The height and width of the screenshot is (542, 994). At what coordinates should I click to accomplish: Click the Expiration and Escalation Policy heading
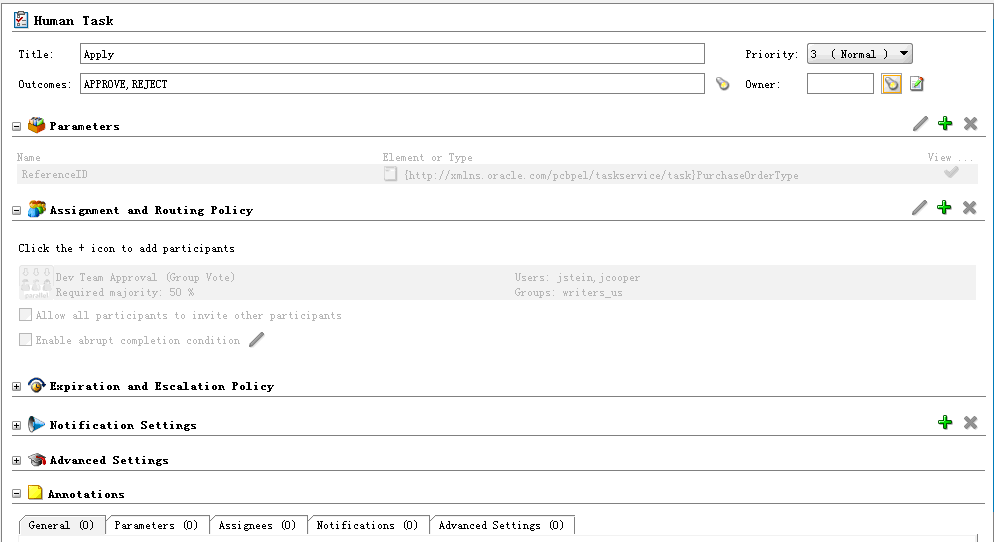(162, 386)
